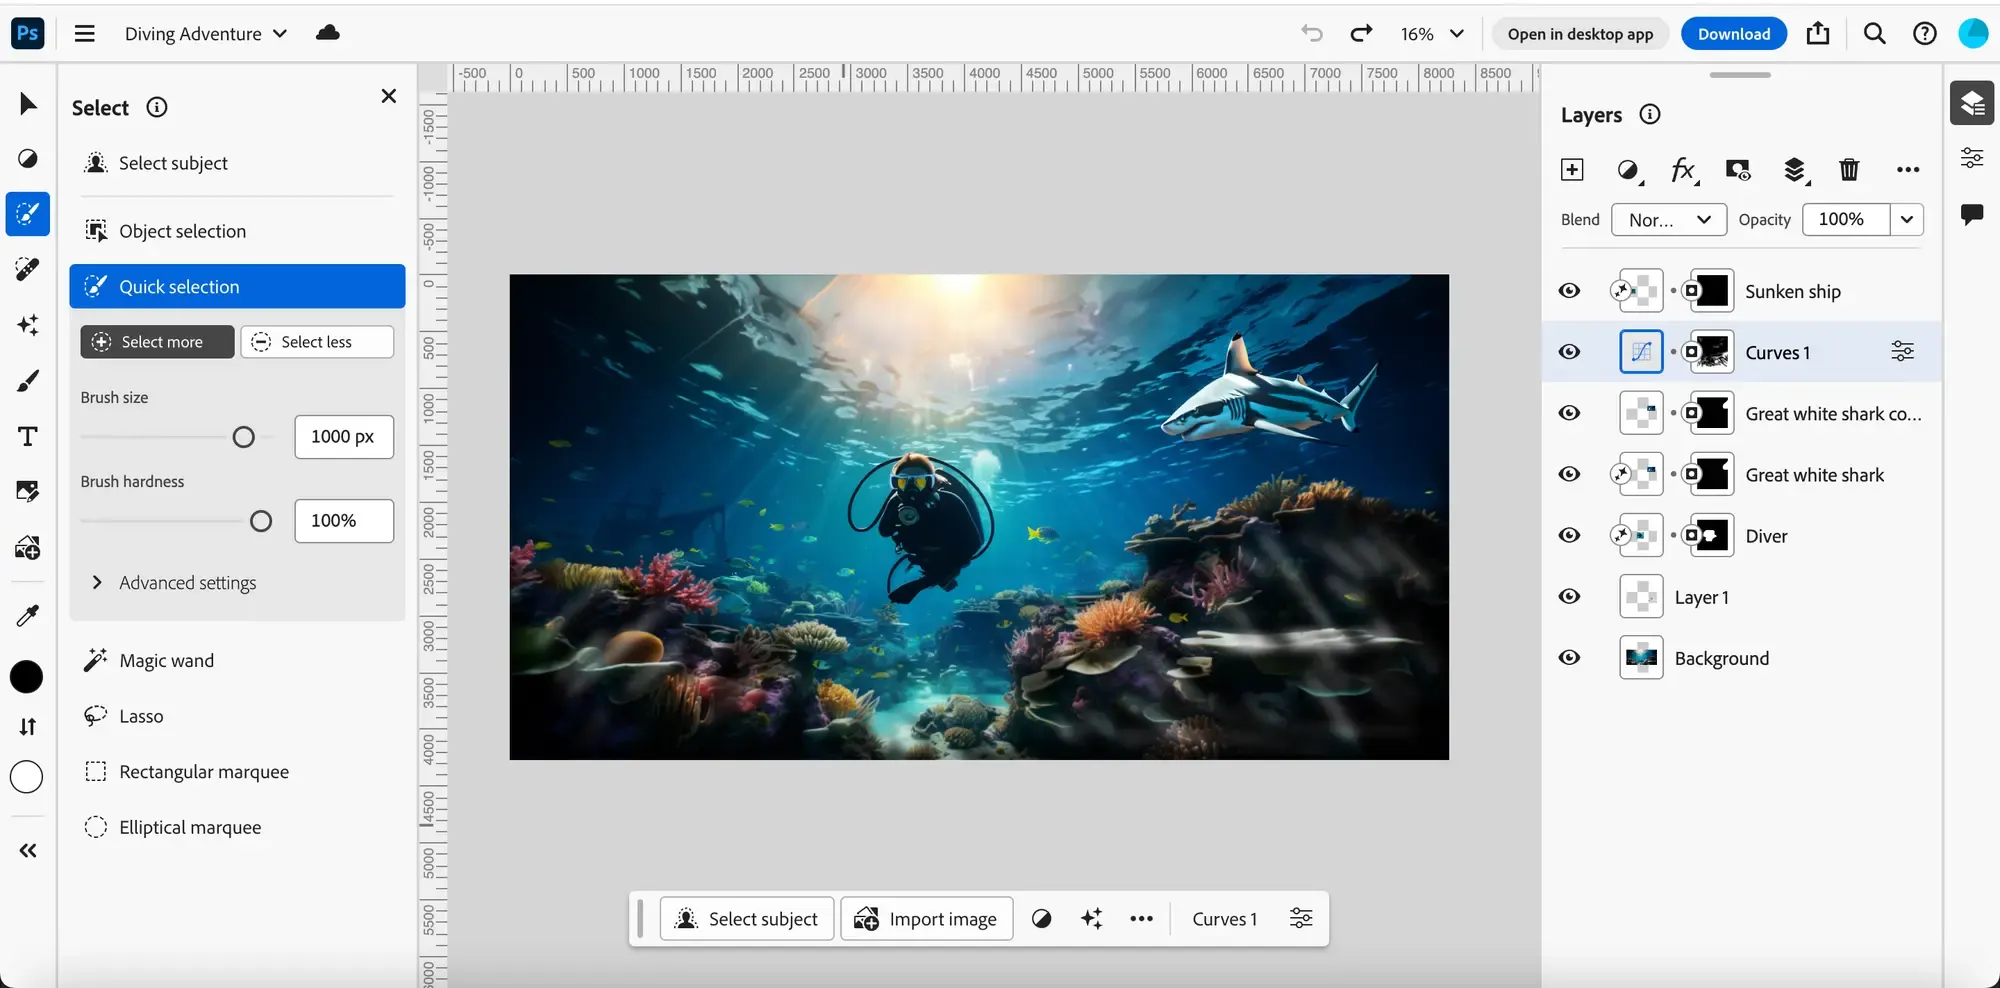Delete the selected layer using the trash icon
The image size is (2000, 988).
click(1849, 169)
